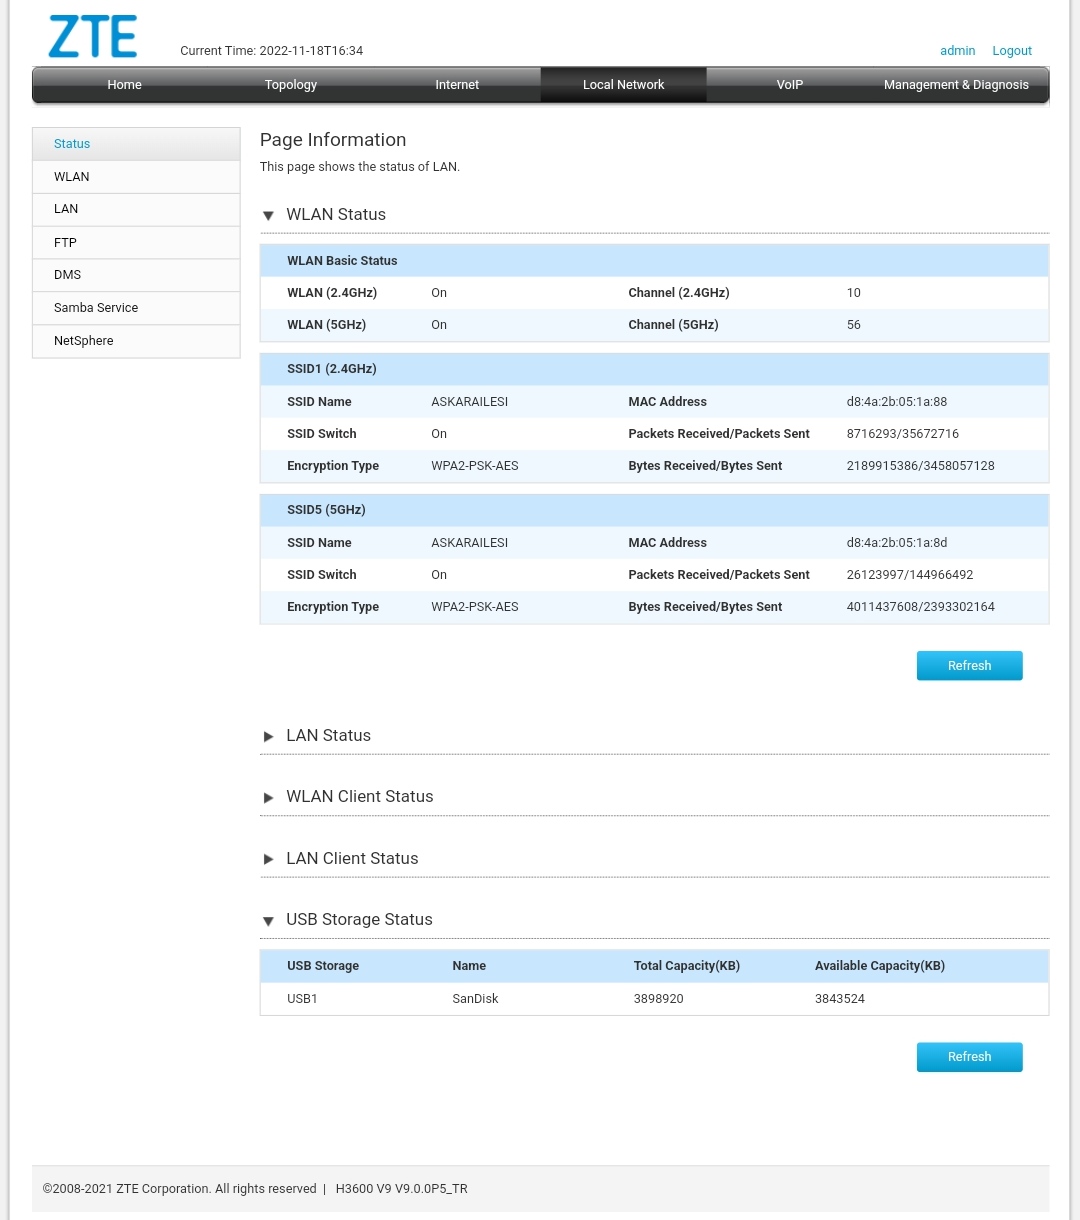Viewport: 1080px width, 1220px height.
Task: Click the 2.4GHz channel value 10
Action: [x=853, y=293]
